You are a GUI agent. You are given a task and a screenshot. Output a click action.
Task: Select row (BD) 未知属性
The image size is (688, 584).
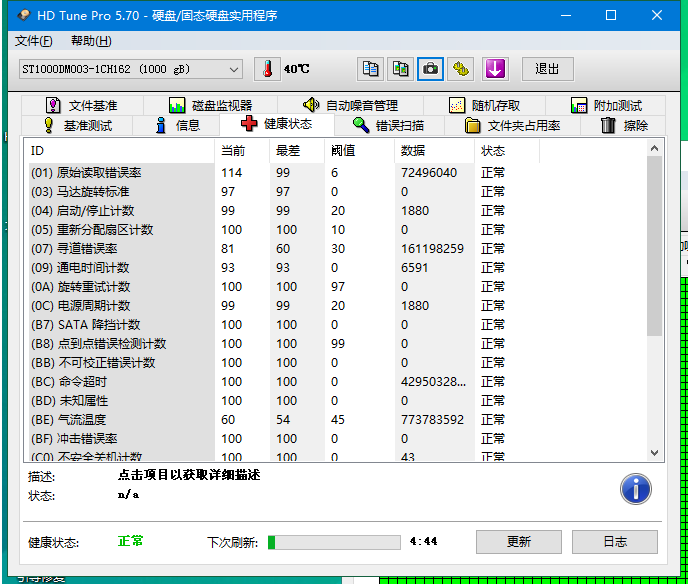click(284, 401)
